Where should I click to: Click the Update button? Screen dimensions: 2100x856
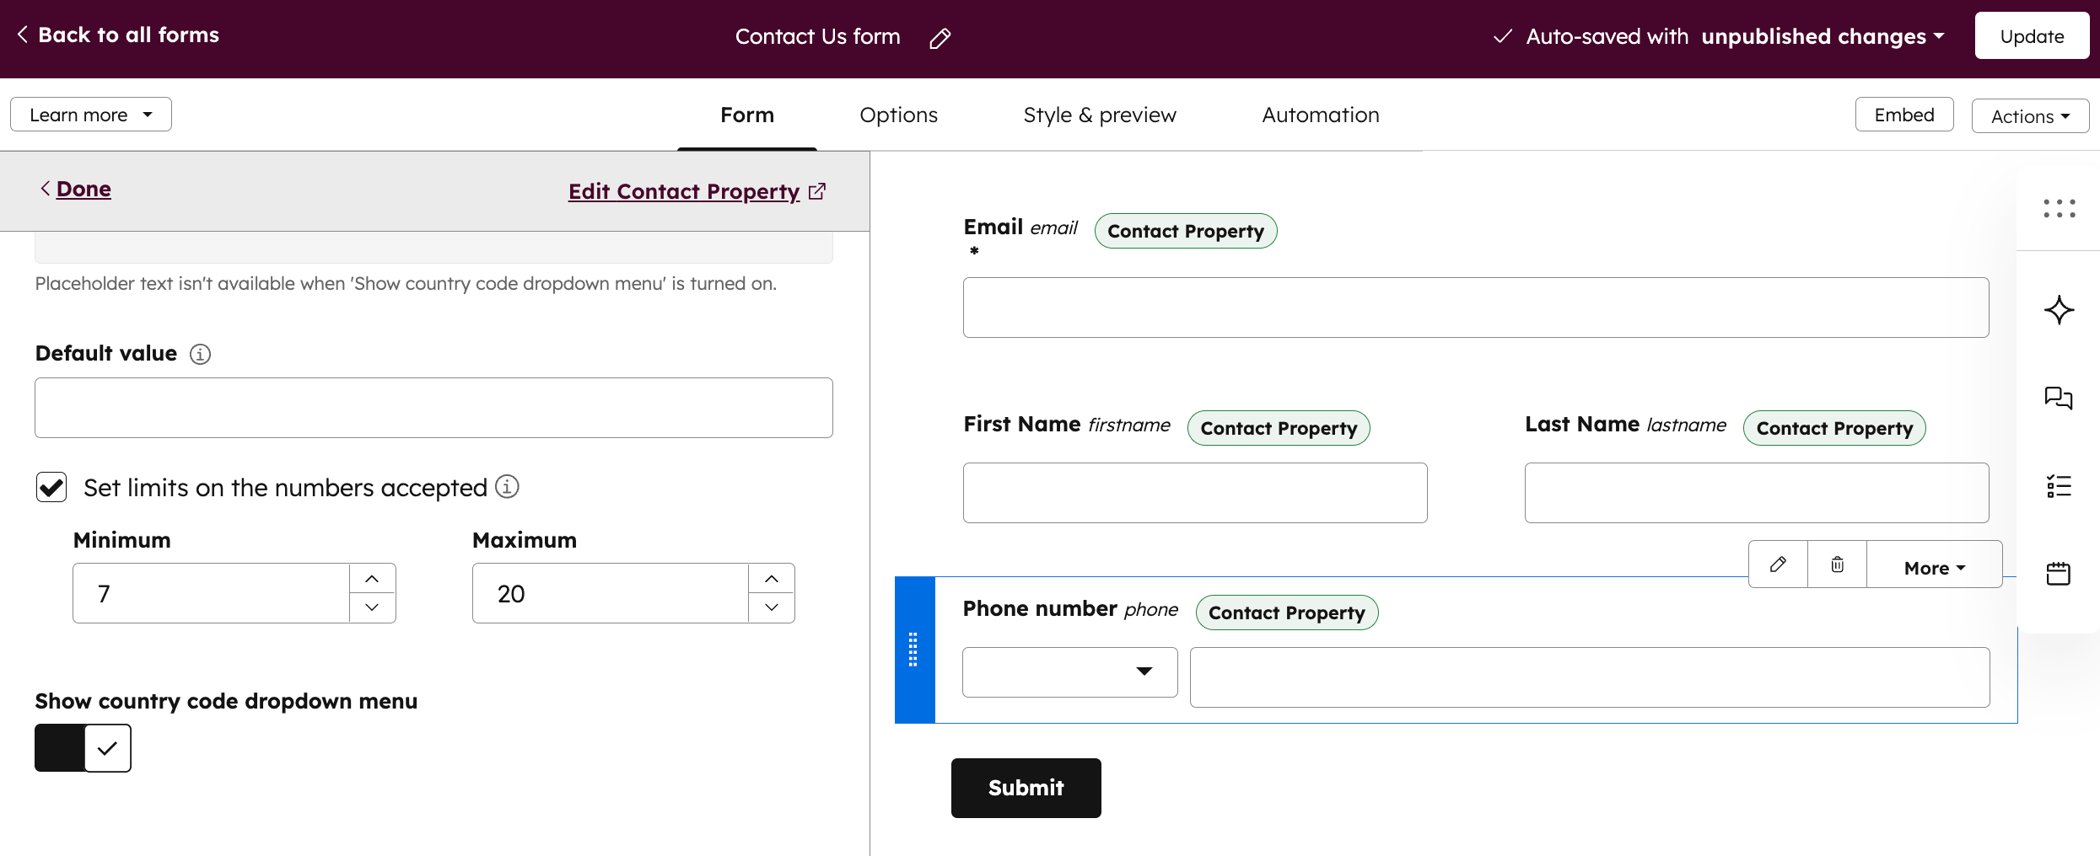pos(2031,36)
